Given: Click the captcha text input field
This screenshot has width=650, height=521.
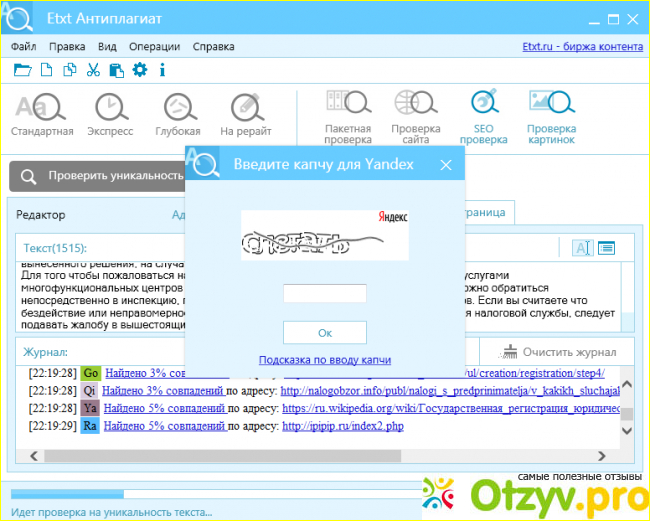Looking at the screenshot, I should (324, 294).
